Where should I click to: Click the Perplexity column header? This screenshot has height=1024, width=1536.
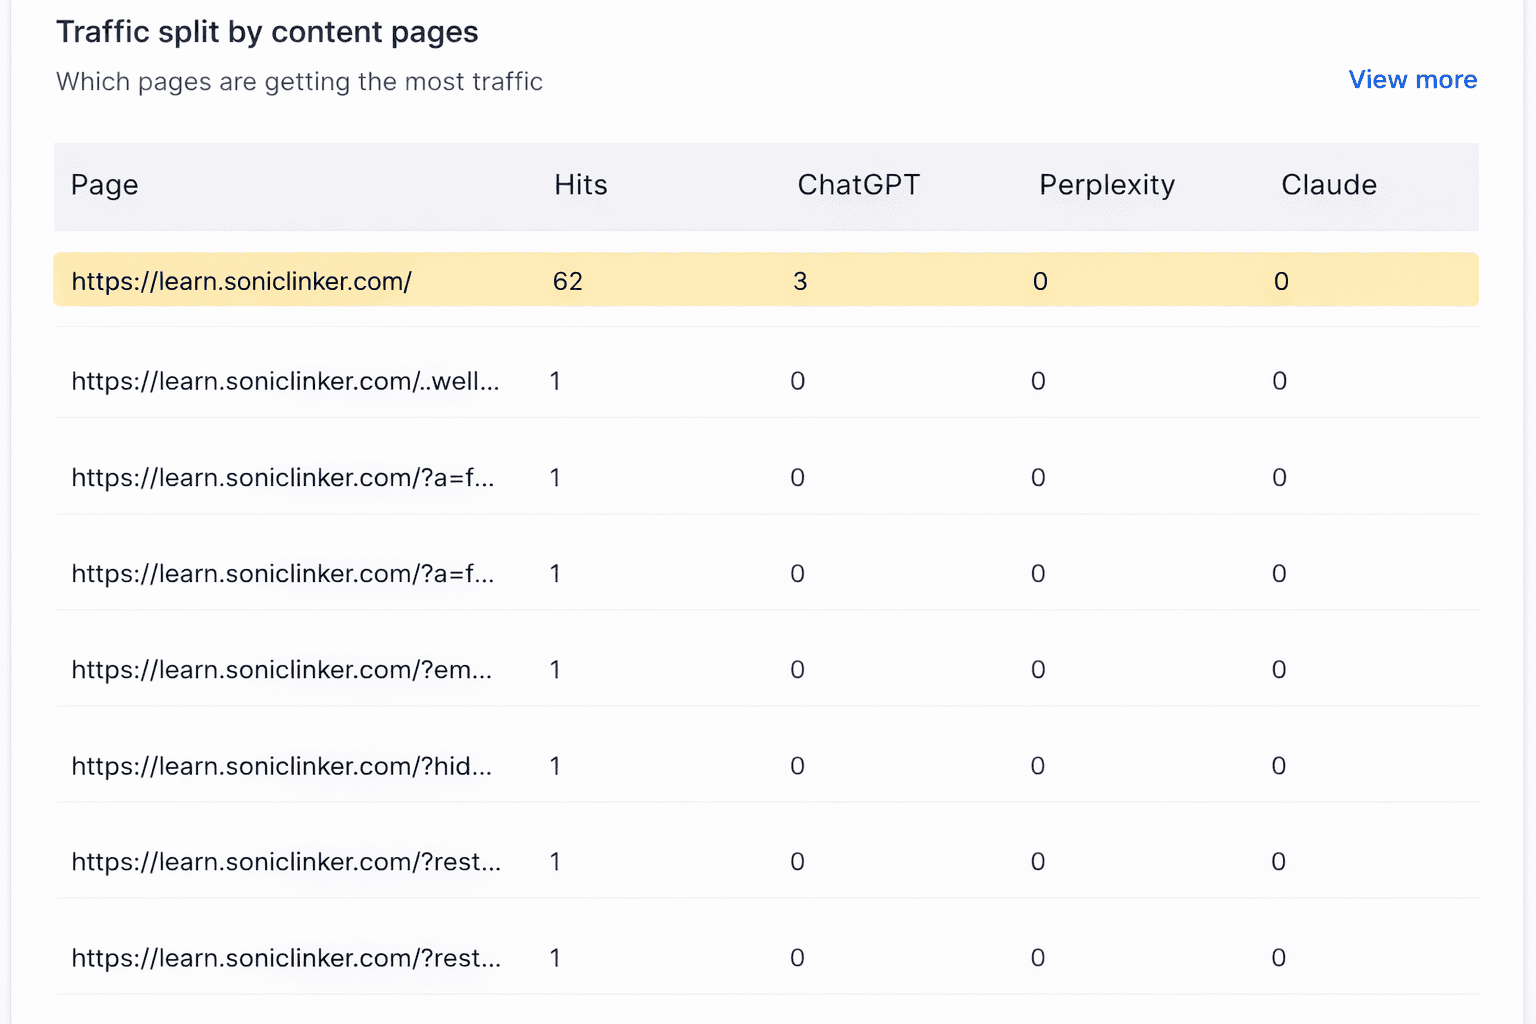(x=1107, y=185)
